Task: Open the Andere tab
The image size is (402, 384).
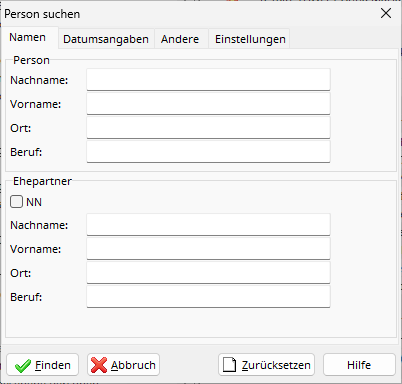Action: [180, 39]
